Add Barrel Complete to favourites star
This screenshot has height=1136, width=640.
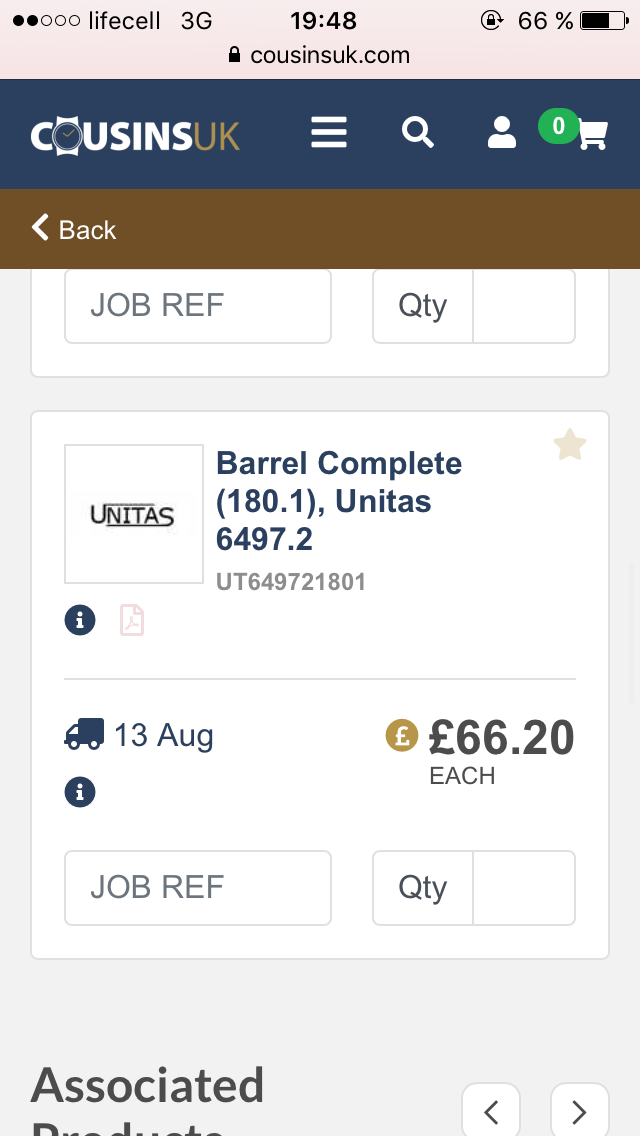point(570,445)
